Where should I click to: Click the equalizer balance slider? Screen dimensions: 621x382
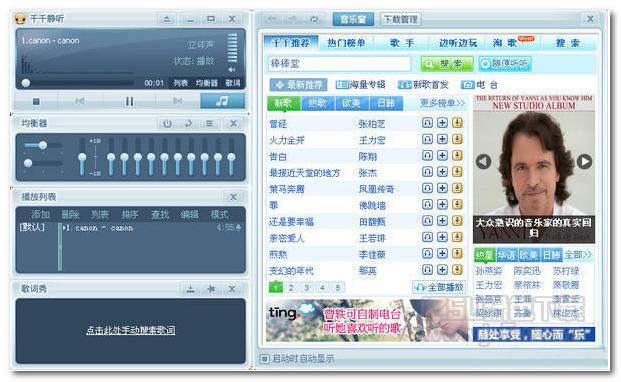tap(42, 145)
